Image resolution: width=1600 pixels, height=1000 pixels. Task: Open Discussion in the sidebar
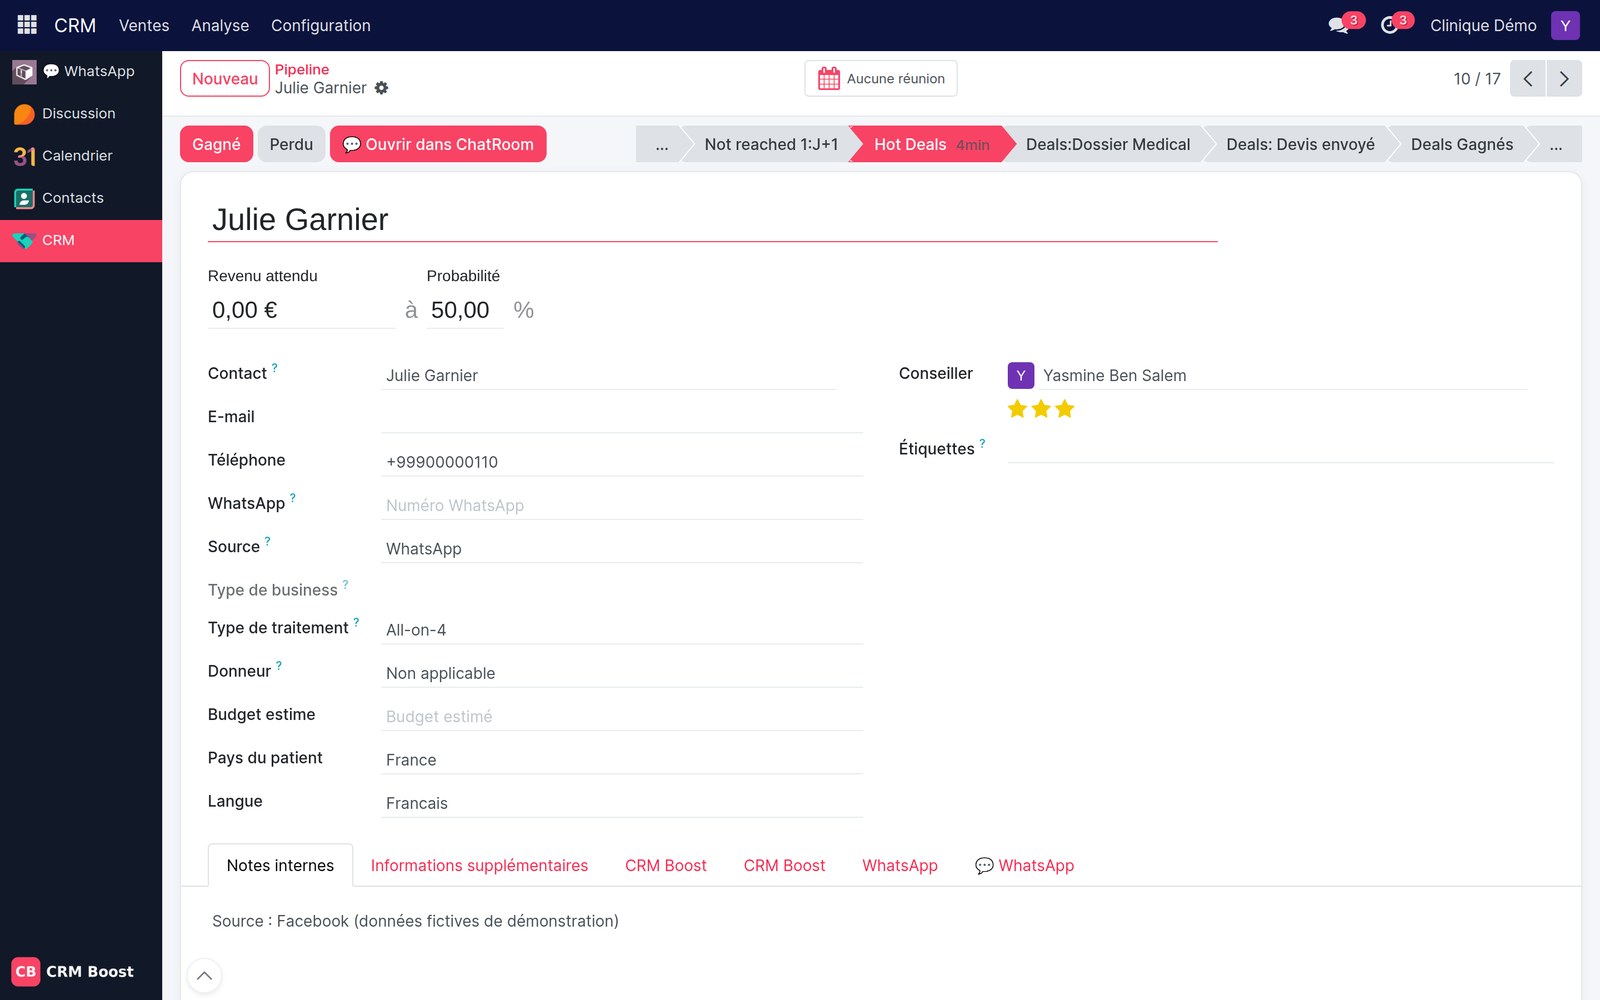pos(81,114)
